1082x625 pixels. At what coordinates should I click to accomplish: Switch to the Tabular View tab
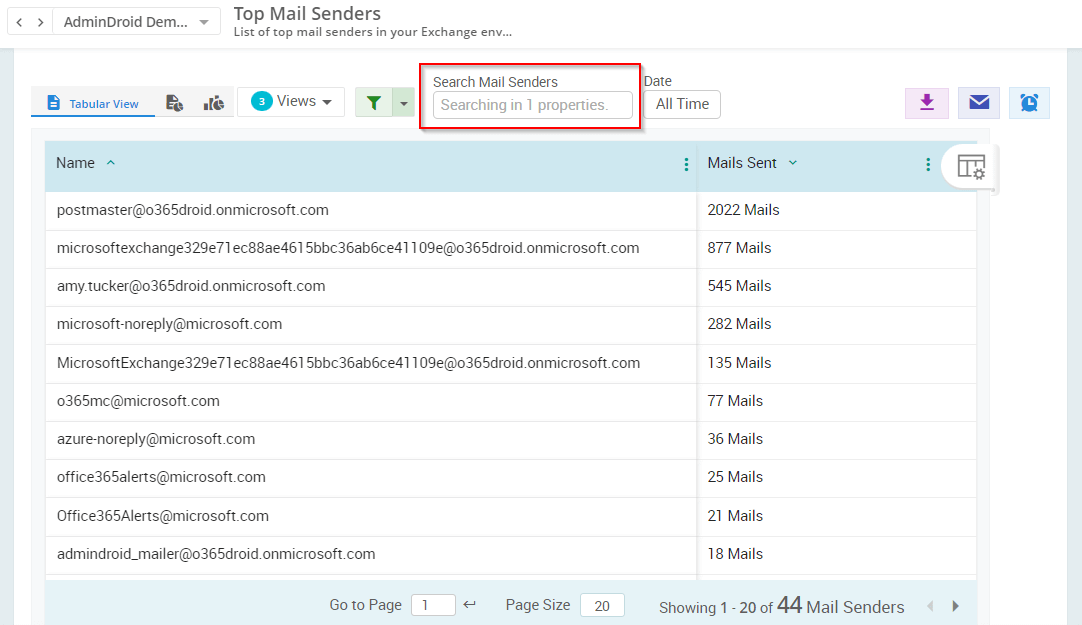92,101
